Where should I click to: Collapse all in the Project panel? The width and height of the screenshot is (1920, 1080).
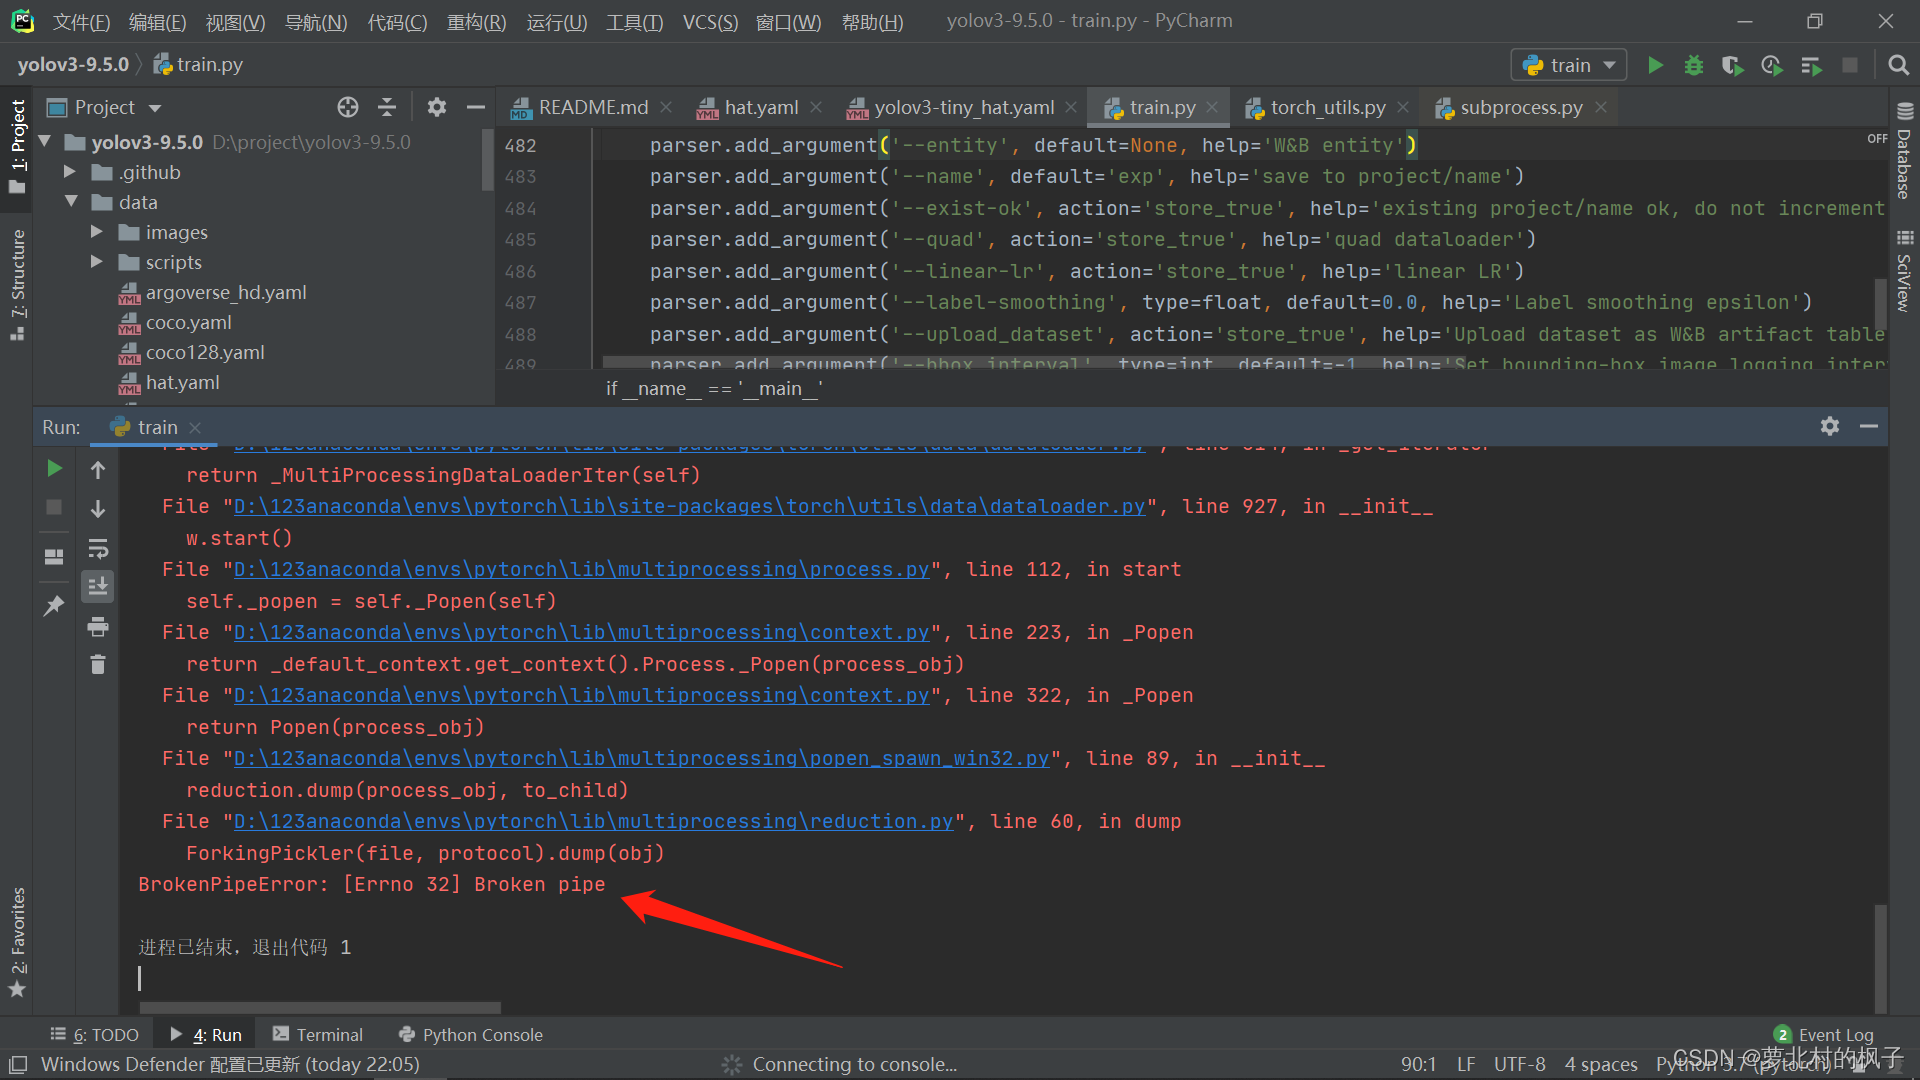pos(387,107)
